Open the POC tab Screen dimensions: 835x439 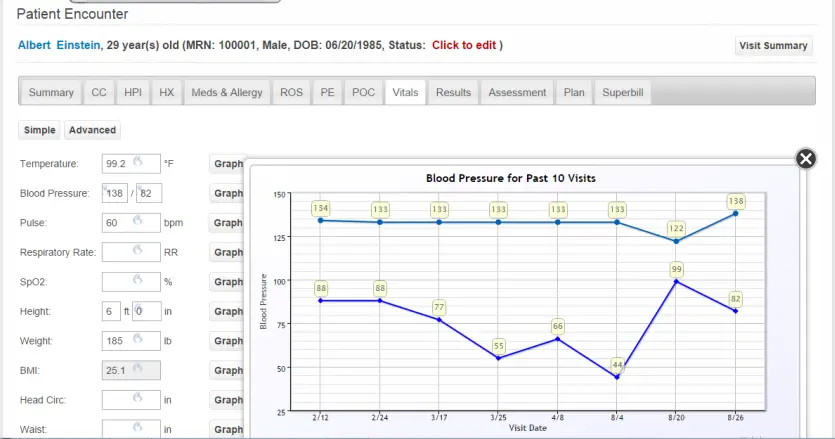(x=364, y=93)
